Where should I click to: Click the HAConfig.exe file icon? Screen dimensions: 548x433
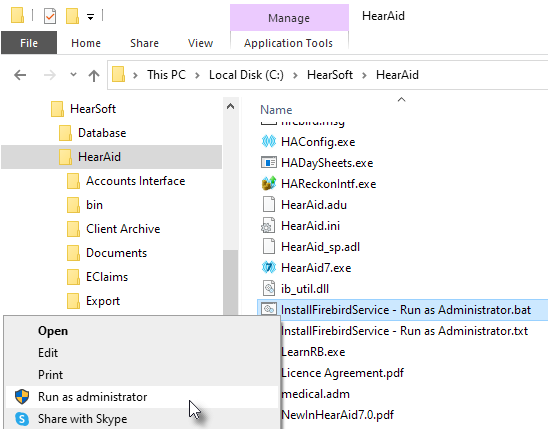[x=269, y=142]
